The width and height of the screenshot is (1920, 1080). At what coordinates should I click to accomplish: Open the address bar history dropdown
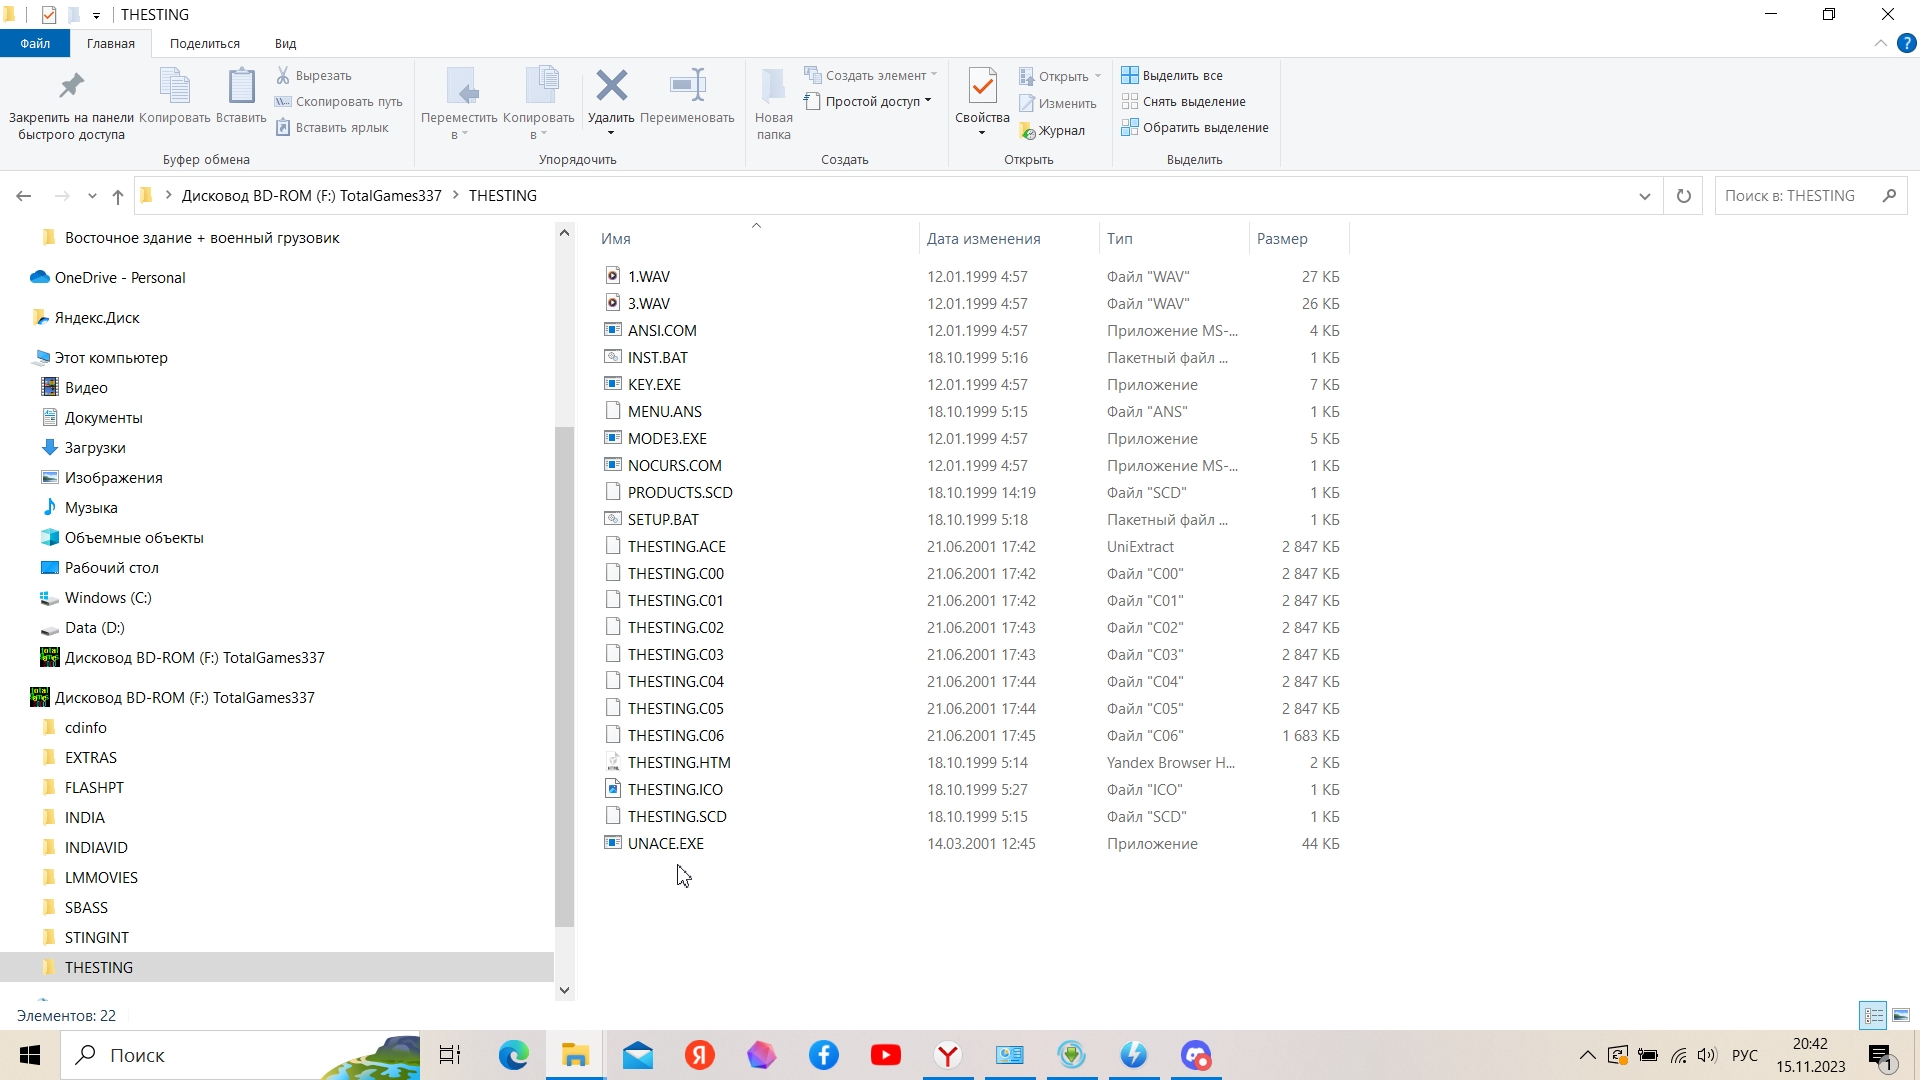pos(1645,196)
